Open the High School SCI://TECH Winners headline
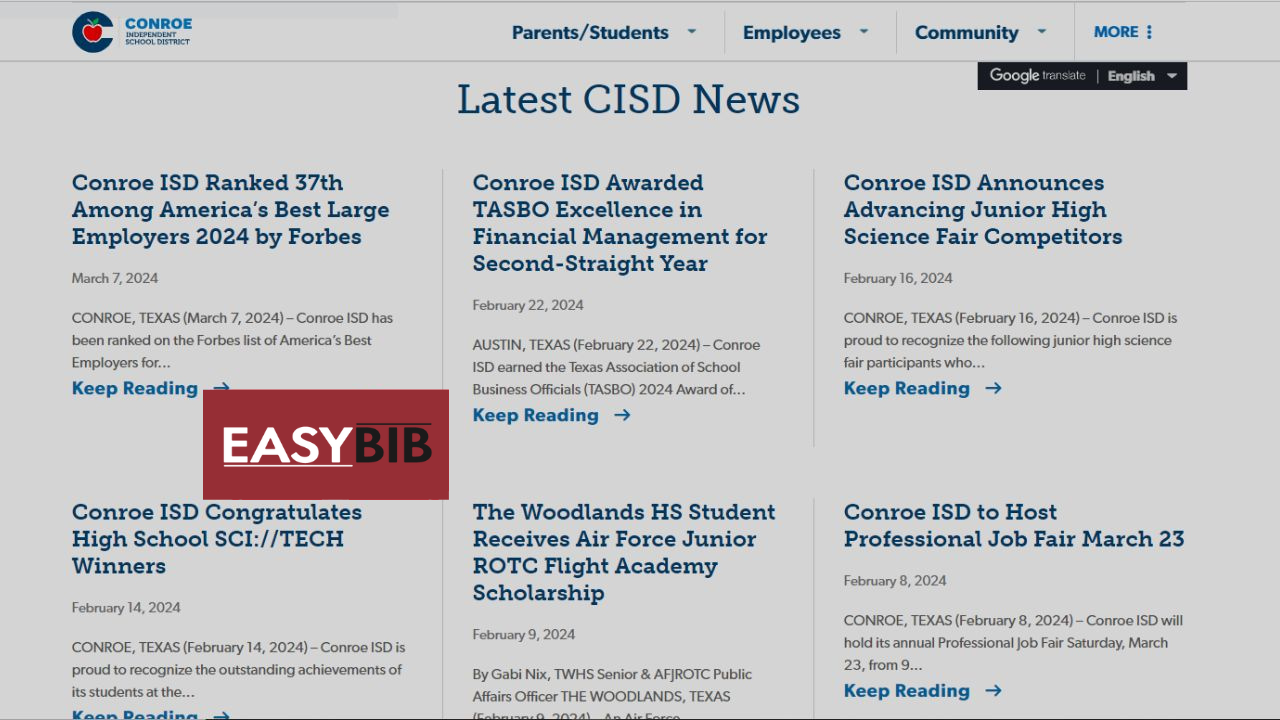The width and height of the screenshot is (1280, 720). tap(217, 539)
